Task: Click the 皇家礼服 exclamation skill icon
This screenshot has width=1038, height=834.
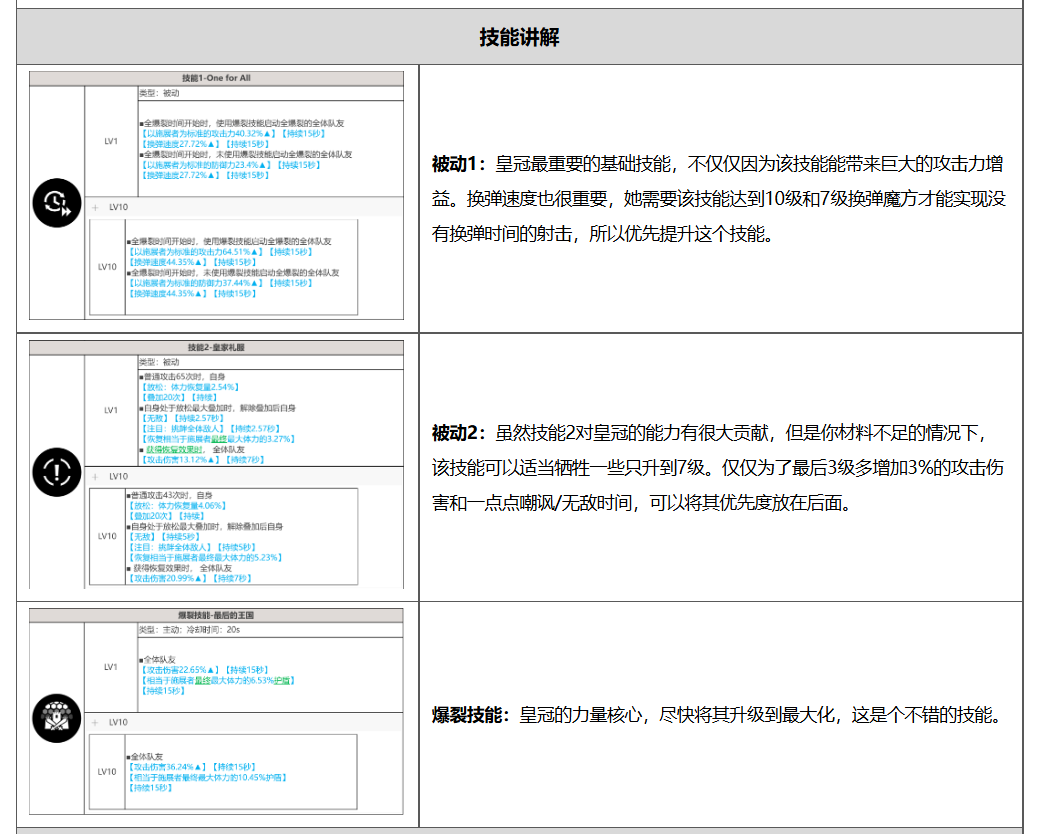Action: pos(56,471)
